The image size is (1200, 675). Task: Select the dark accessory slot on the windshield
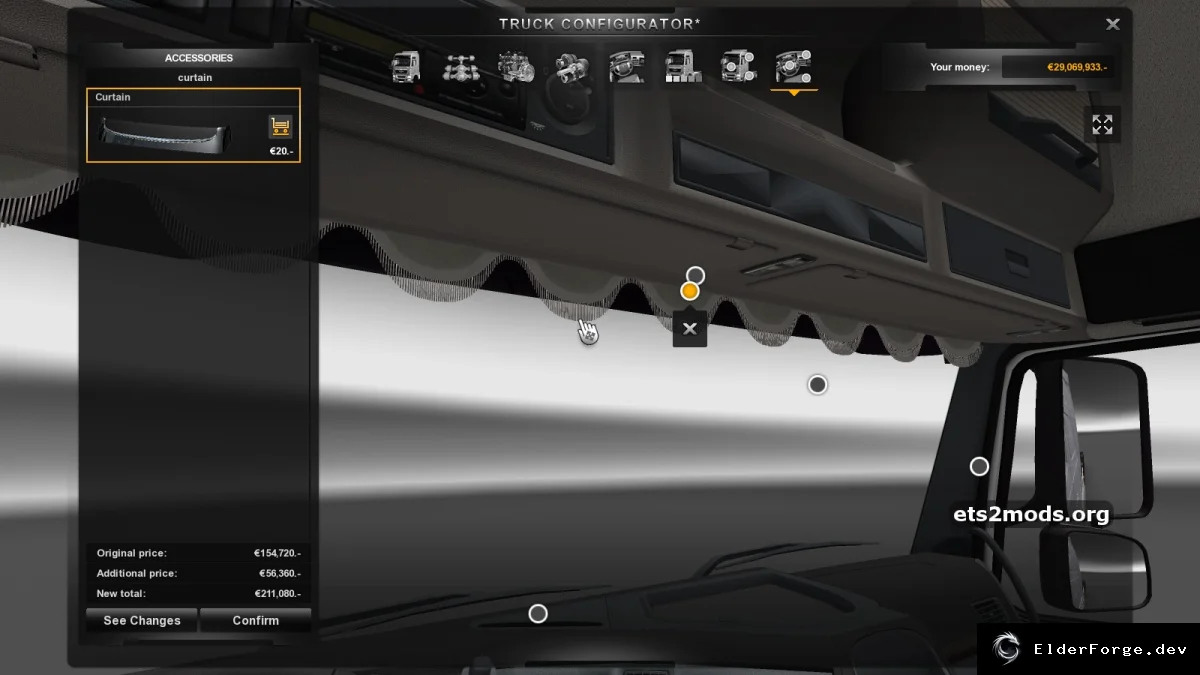coord(817,384)
